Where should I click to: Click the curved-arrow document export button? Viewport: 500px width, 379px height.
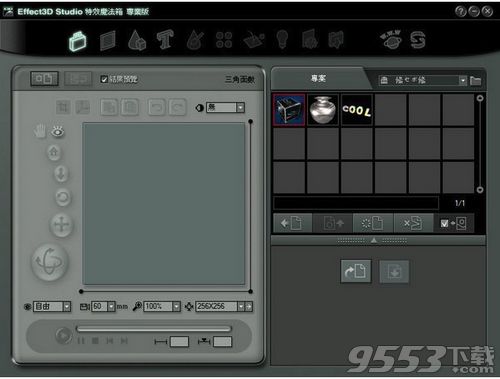(356, 271)
